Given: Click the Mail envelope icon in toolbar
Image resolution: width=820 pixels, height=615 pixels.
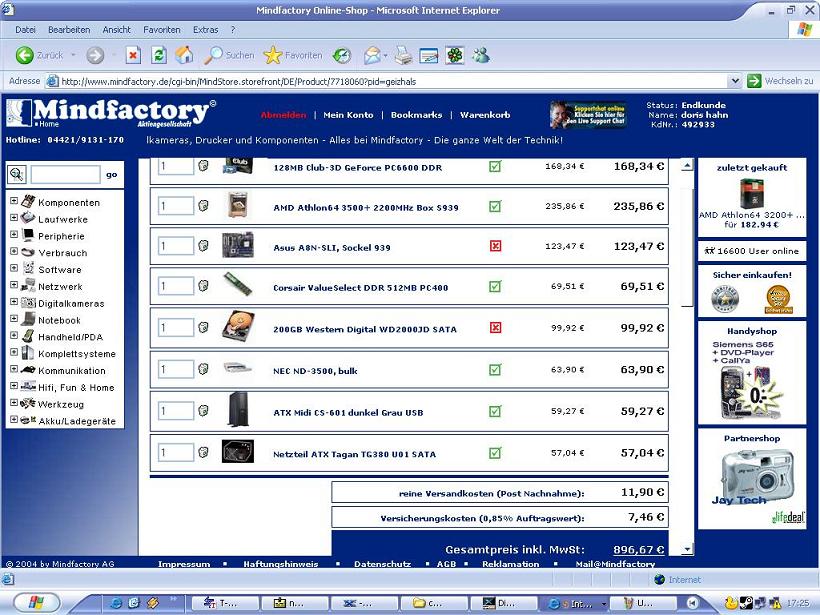Looking at the screenshot, I should click(x=372, y=55).
